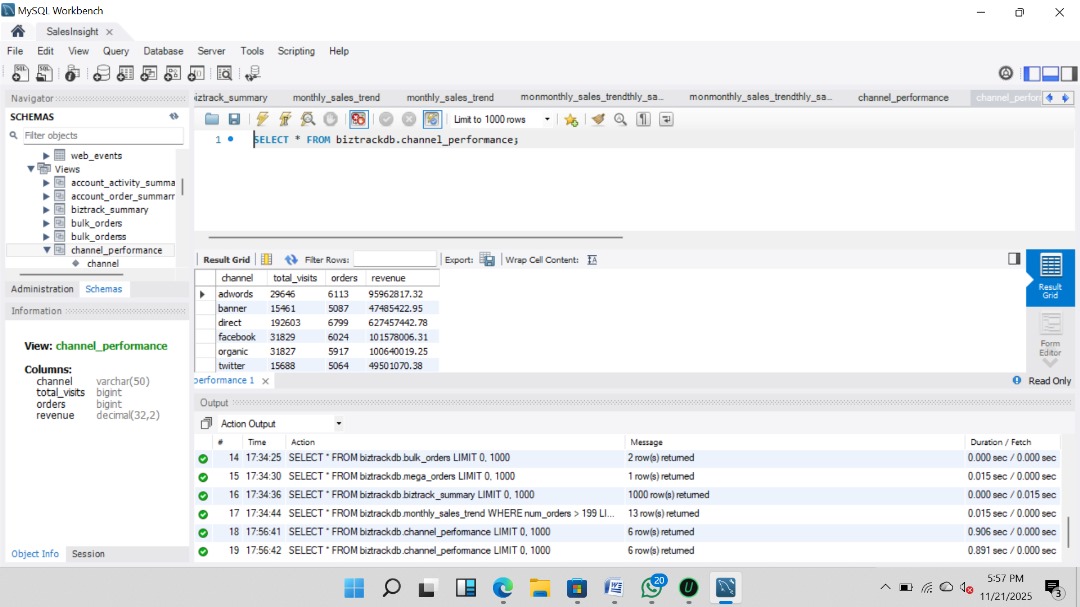Screen dimensions: 1080x607
Task: Execute the query with the lightning bolt
Action: point(262,119)
